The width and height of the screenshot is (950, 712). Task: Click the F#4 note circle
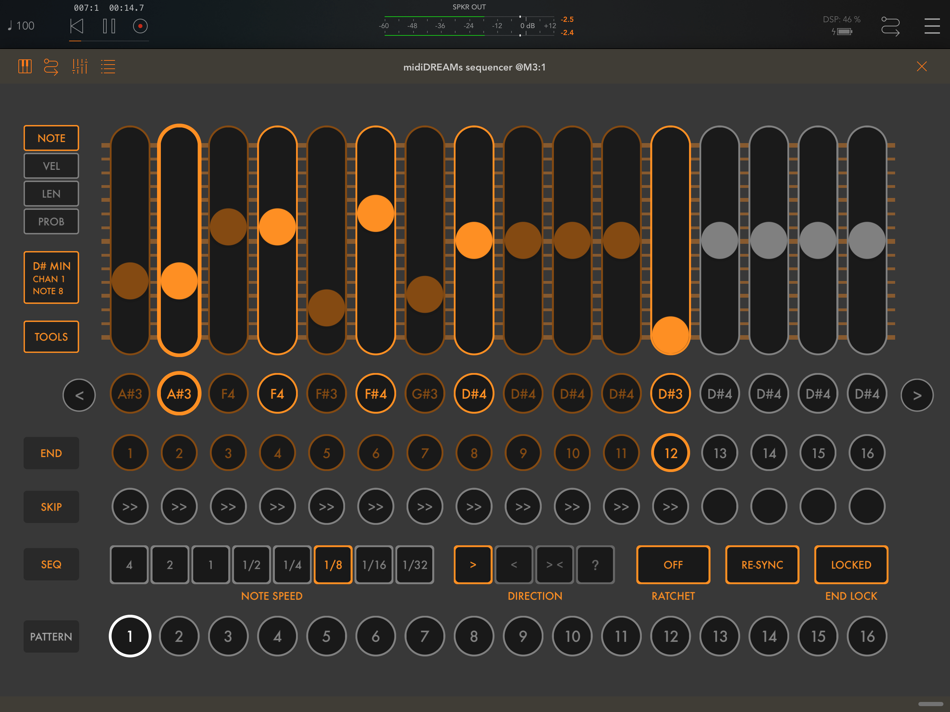point(376,394)
